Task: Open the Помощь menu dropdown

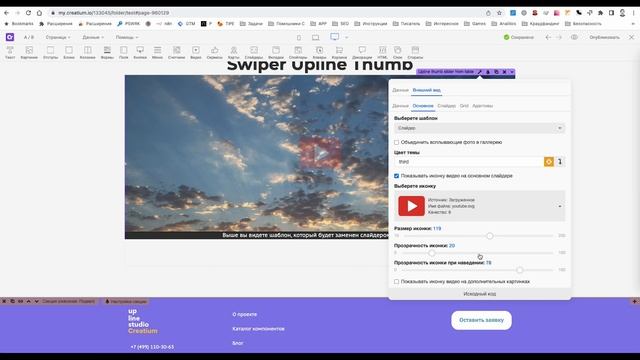Action: tap(127, 37)
